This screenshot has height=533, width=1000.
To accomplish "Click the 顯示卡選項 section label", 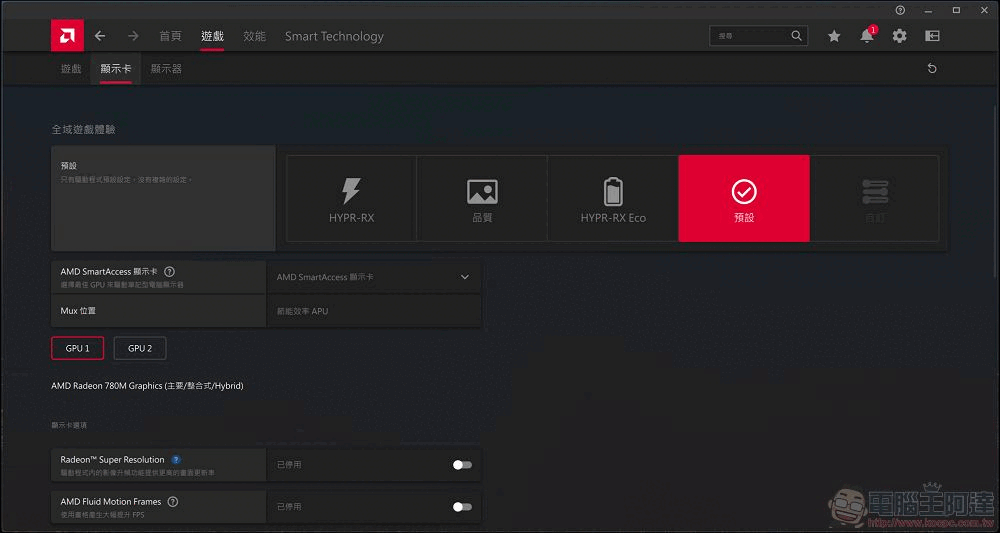I will 69,425.
